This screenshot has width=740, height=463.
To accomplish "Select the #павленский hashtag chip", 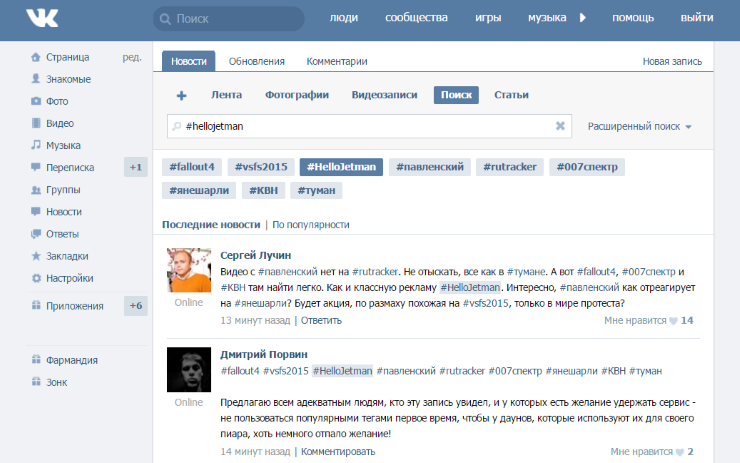I will pyautogui.click(x=430, y=167).
